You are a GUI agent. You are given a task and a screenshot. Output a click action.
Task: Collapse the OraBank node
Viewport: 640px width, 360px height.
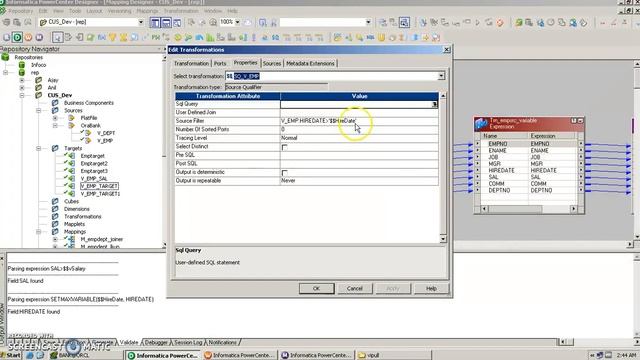click(55, 125)
